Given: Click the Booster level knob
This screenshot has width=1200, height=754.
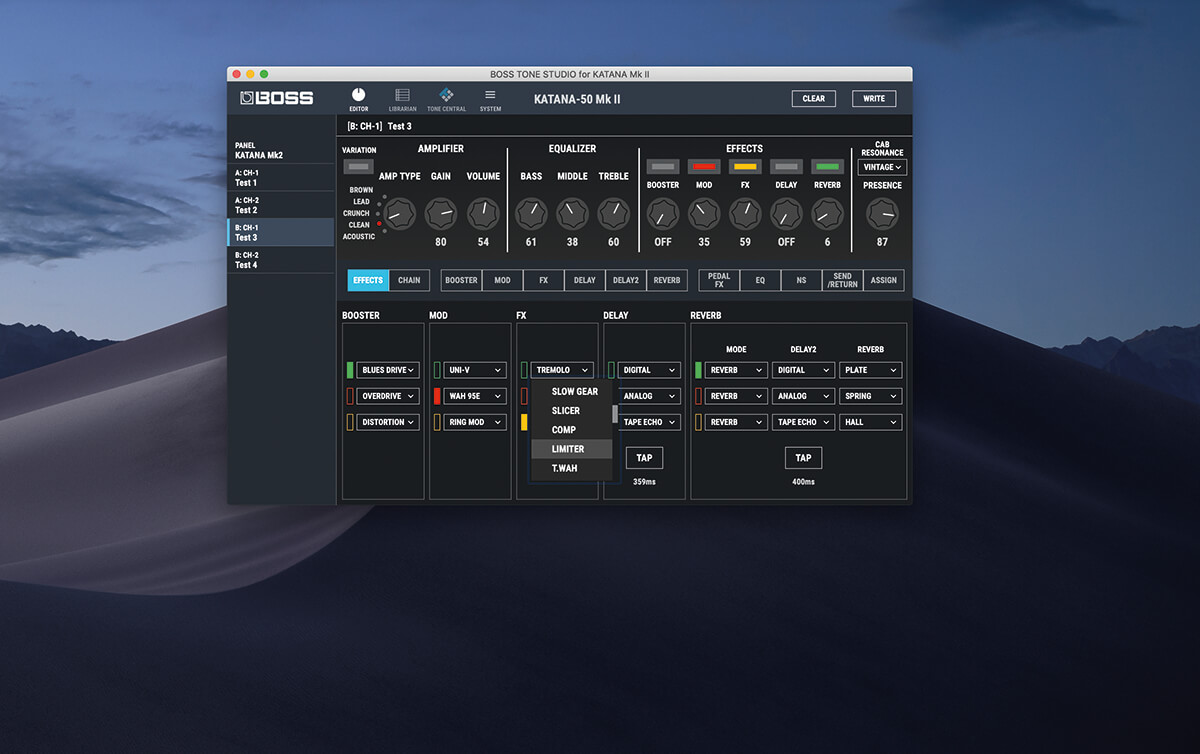Looking at the screenshot, I should tap(662, 213).
